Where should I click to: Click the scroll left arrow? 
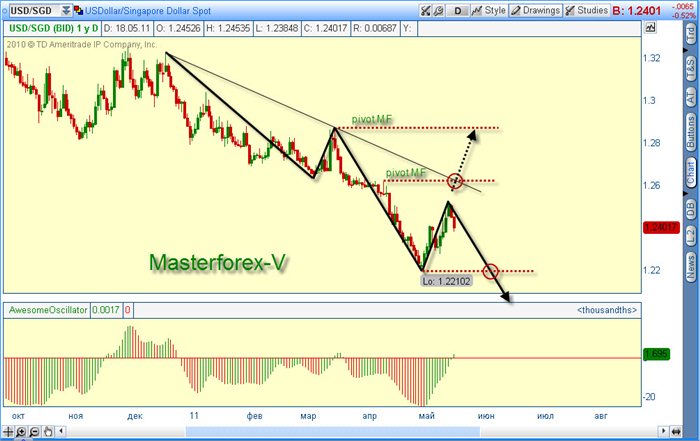click(61, 431)
